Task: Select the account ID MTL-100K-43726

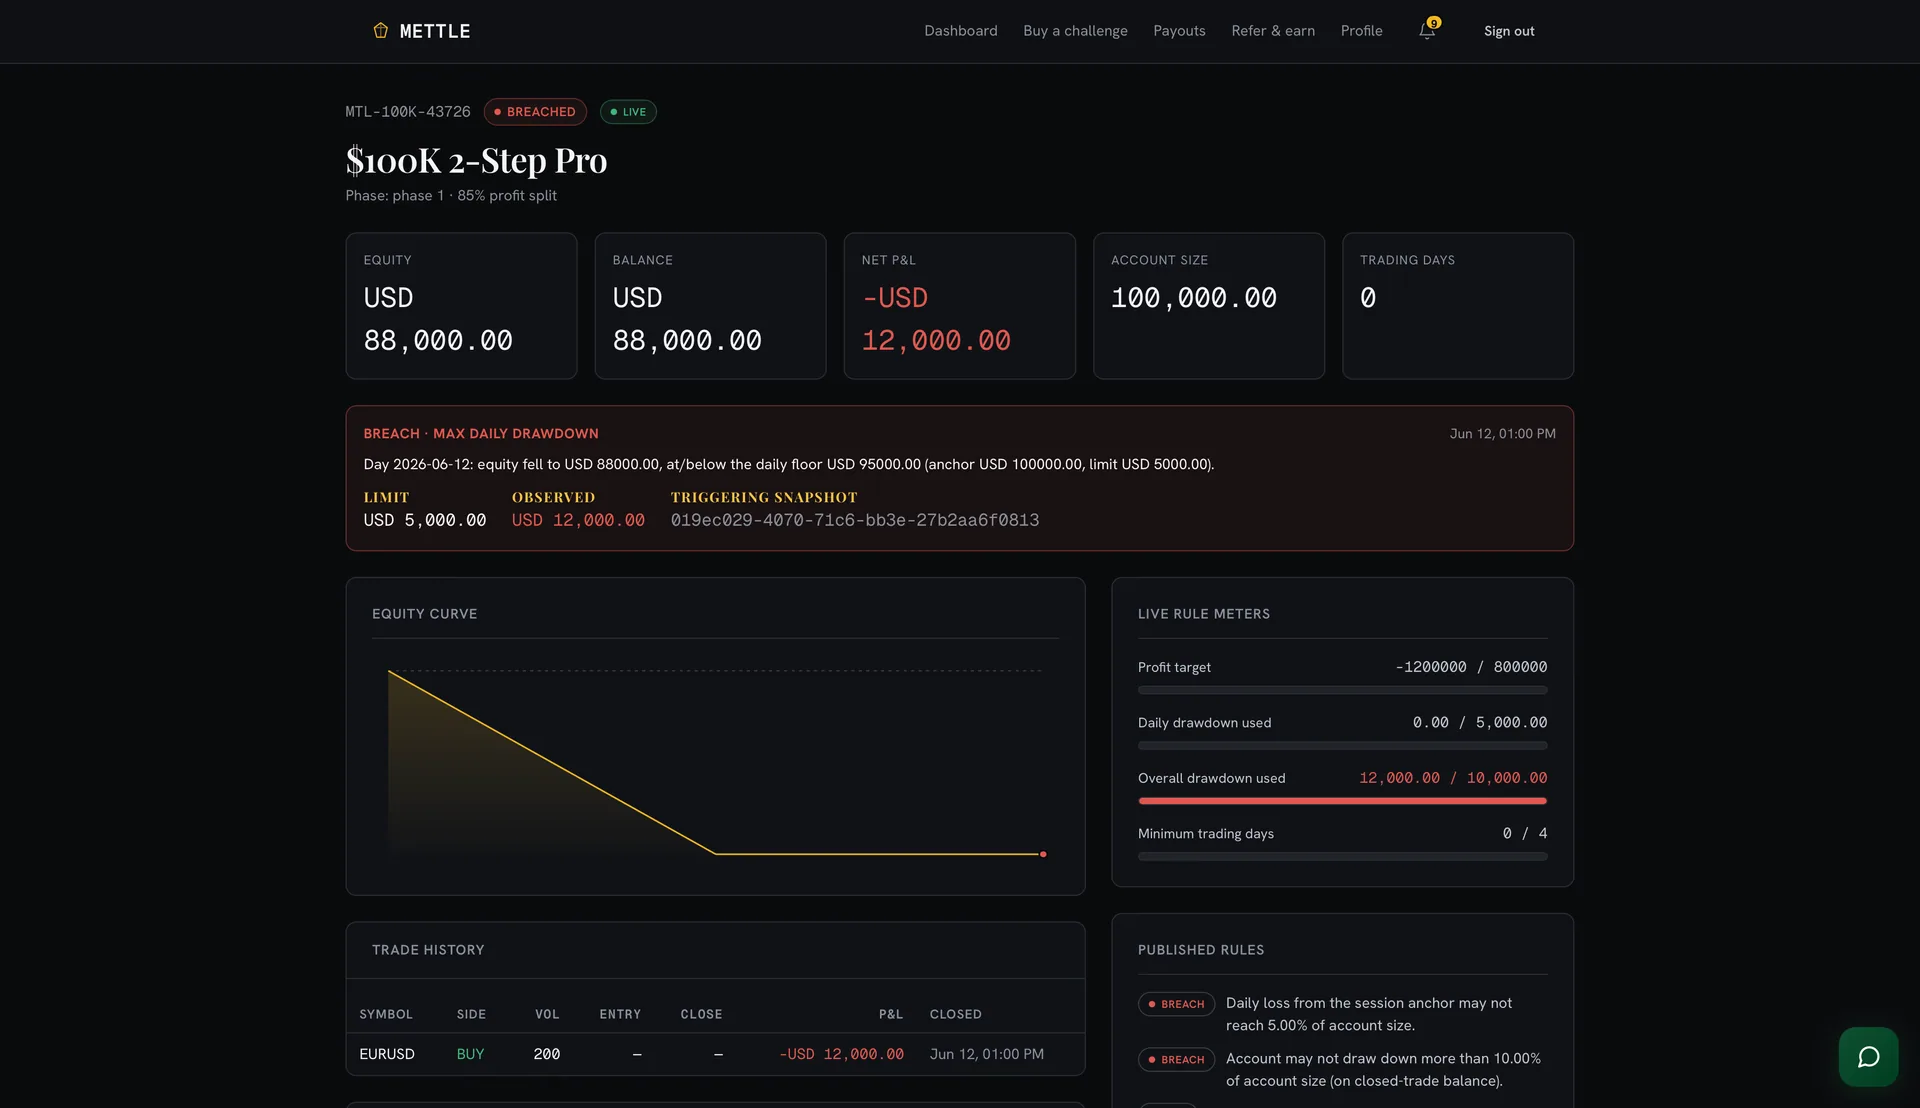Action: [x=408, y=112]
